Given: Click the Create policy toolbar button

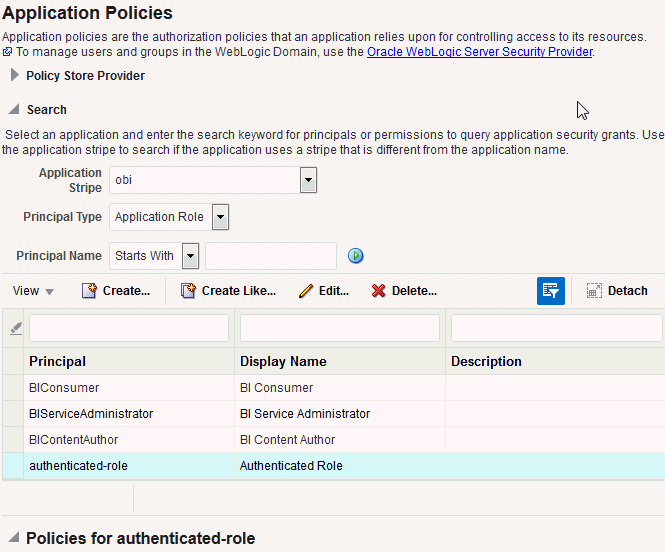Looking at the screenshot, I should click(116, 291).
